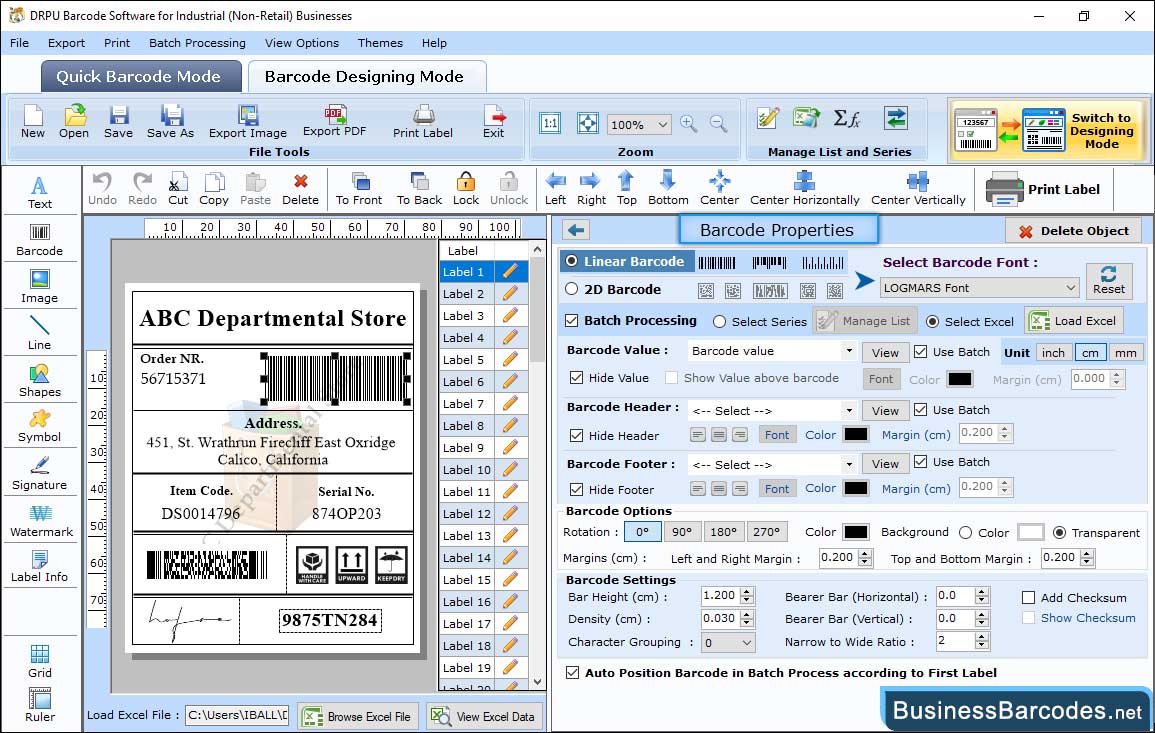Uncheck Hide Value checkbox
1155x733 pixels.
(x=577, y=378)
